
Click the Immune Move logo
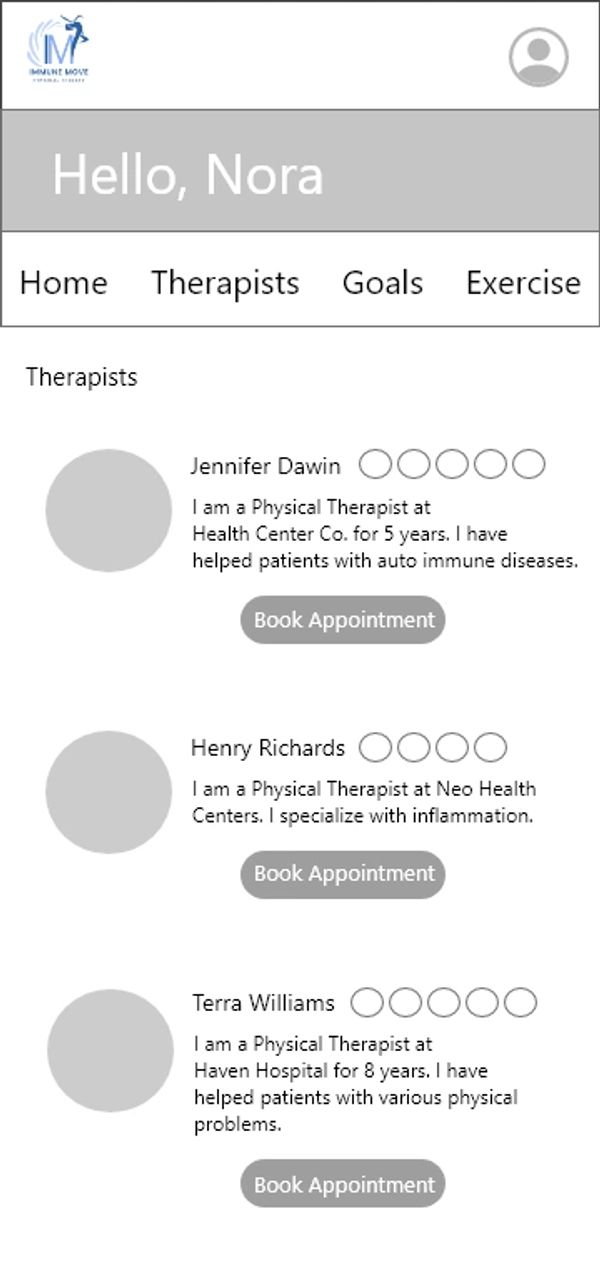[x=57, y=49]
